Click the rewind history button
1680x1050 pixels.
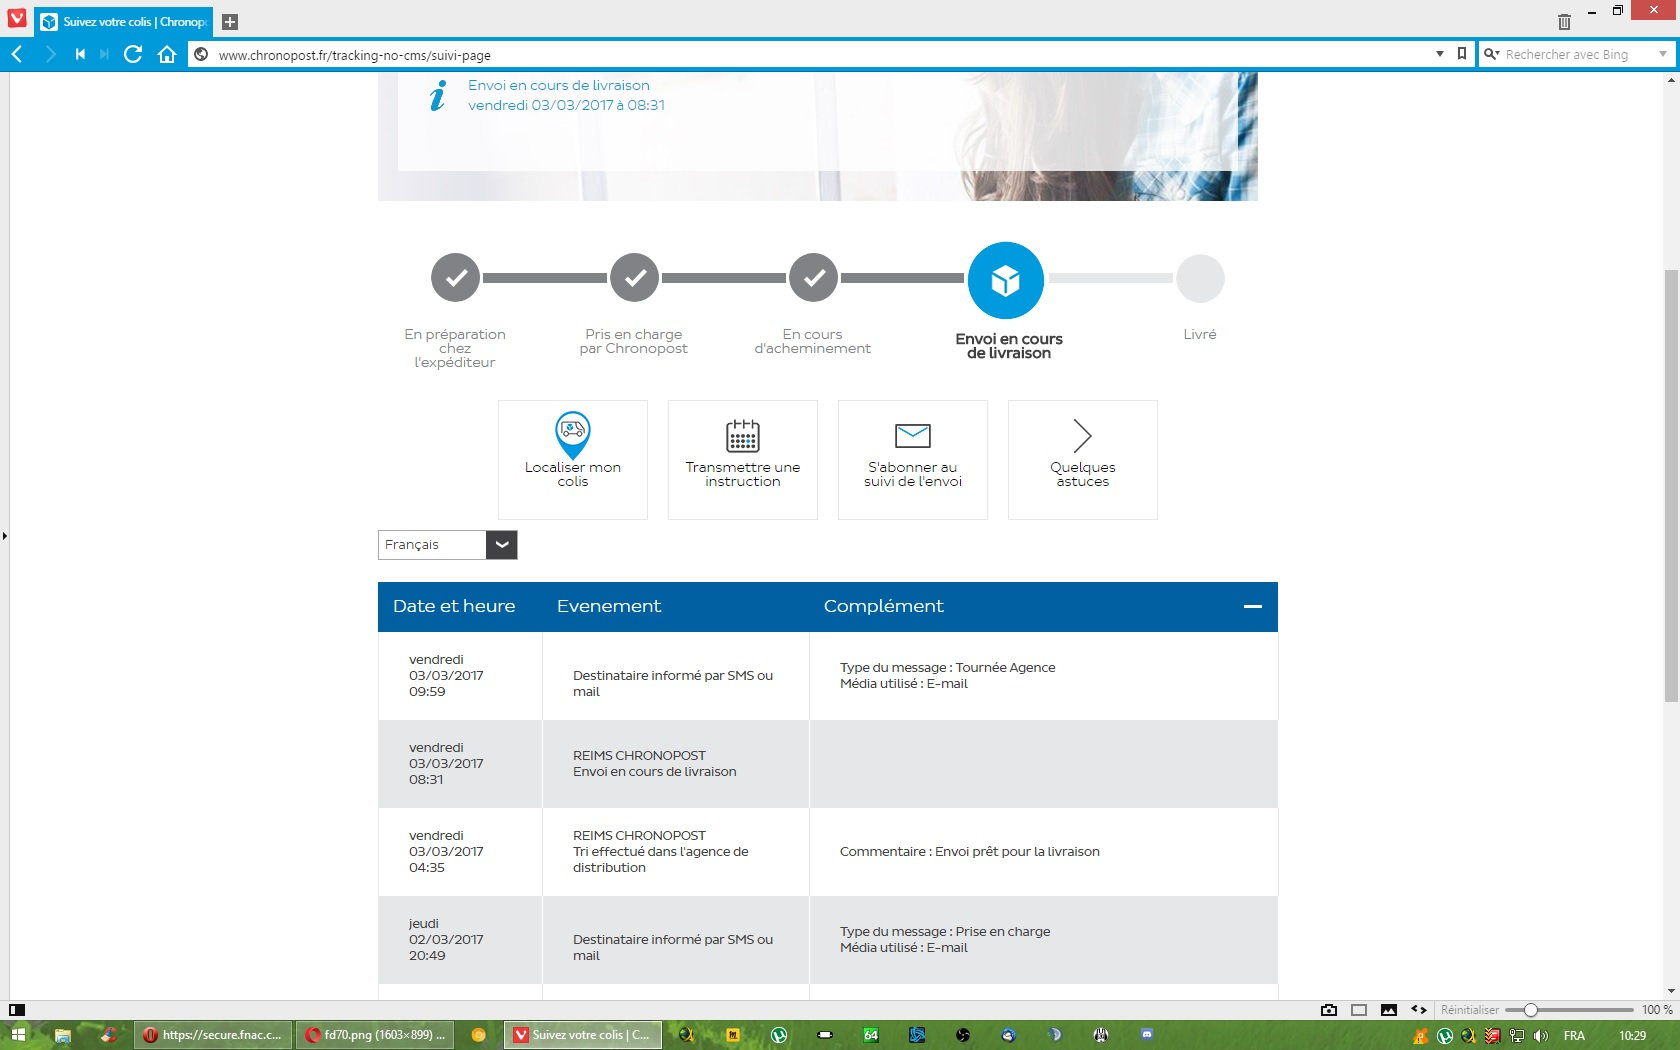[80, 54]
